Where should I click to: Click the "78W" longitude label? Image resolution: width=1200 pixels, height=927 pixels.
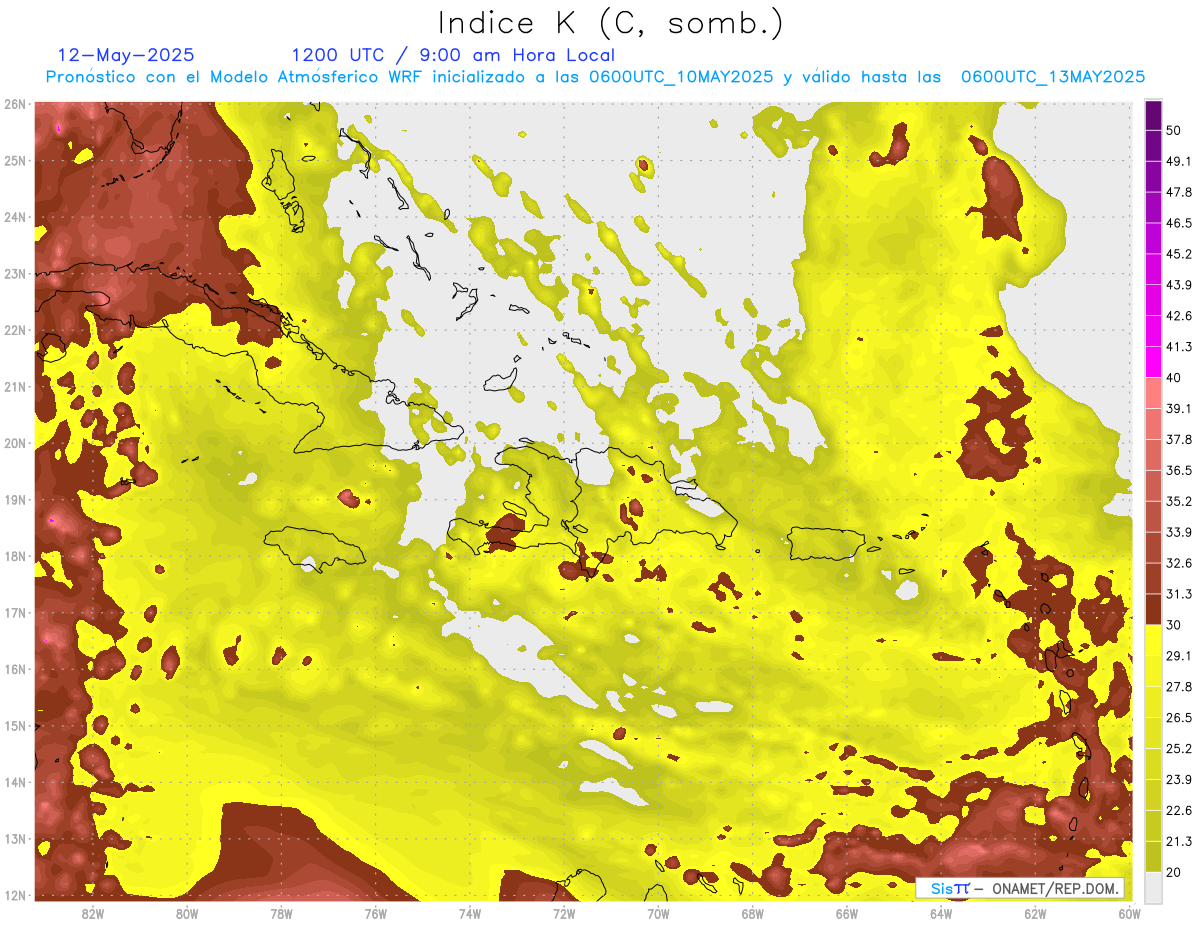point(281,913)
